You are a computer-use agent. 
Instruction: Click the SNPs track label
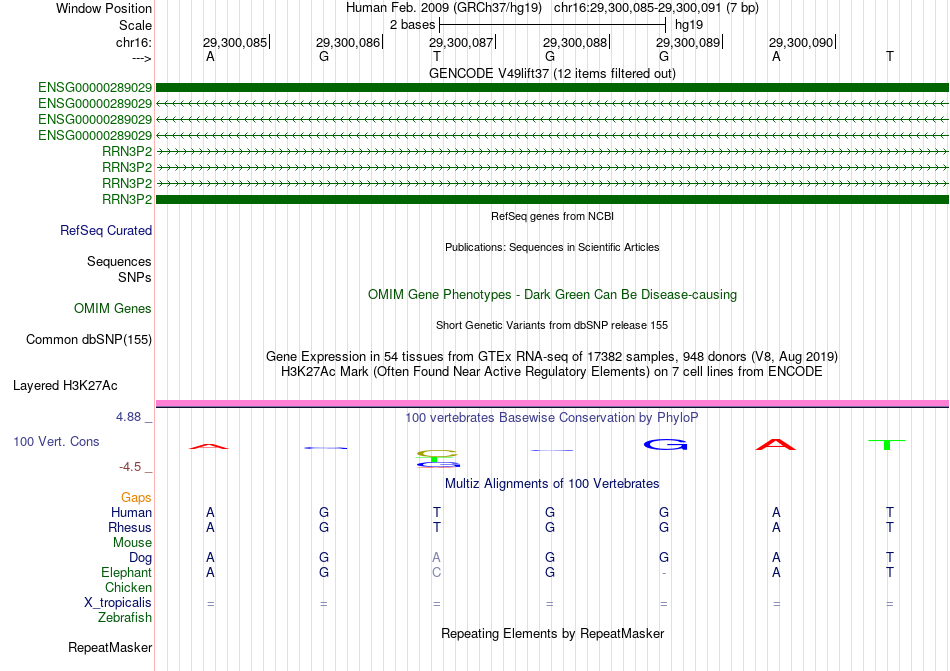tap(135, 277)
